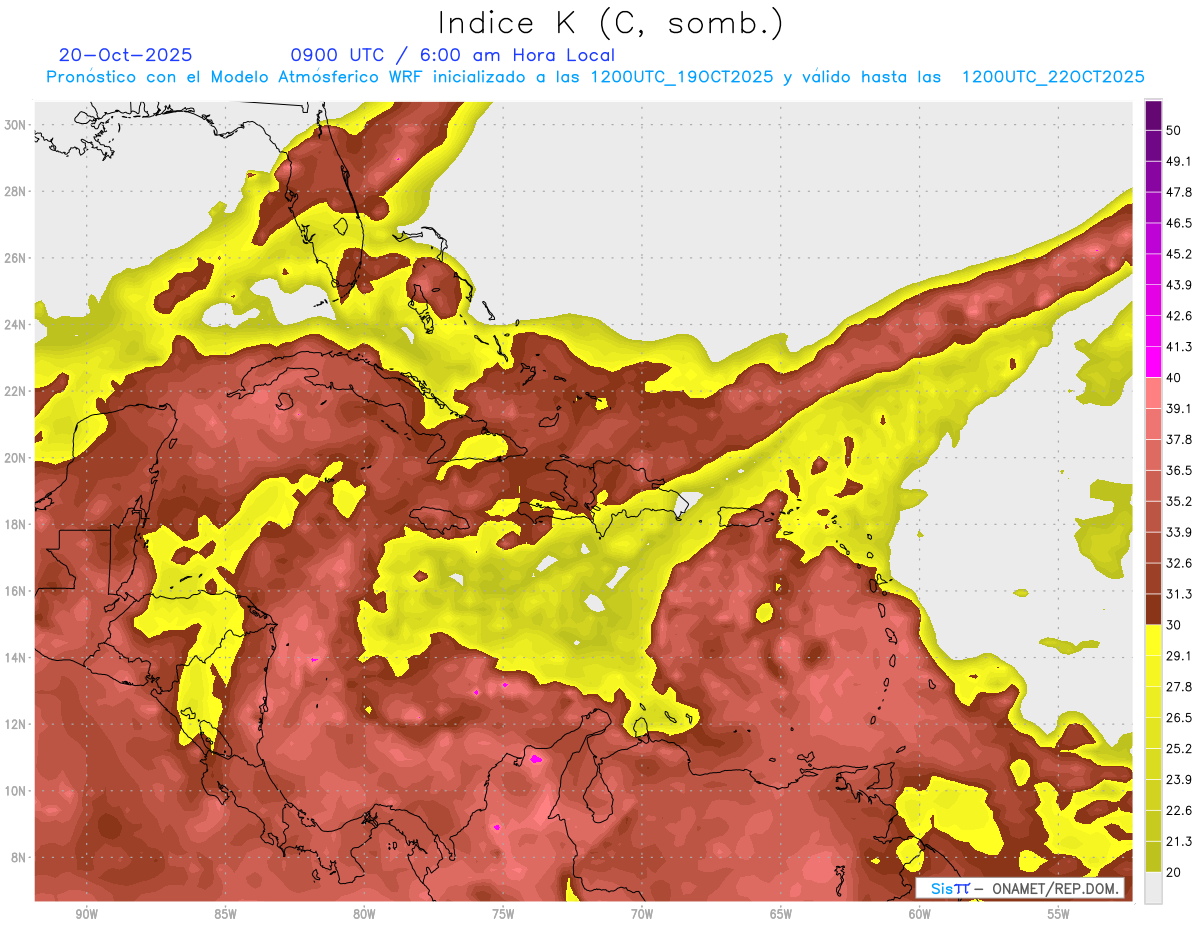Image resolution: width=1200 pixels, height=927 pixels.
Task: Click the colorbar label "46.5"
Action: (x=1179, y=223)
